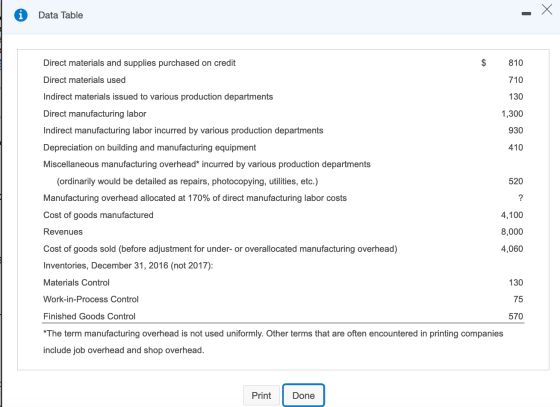Click the Materials Control inventory label

[x=76, y=282]
